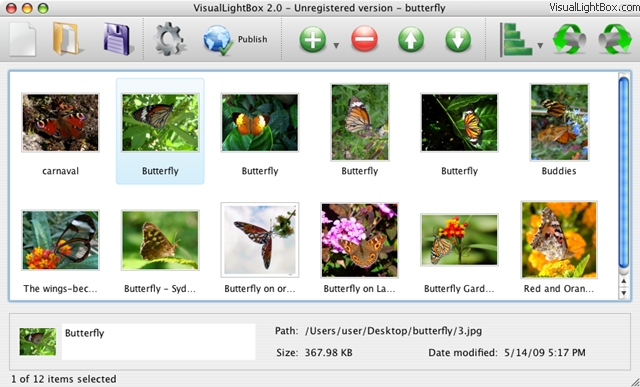Move selected image up with green arrow
This screenshot has height=387, width=640.
(x=411, y=40)
